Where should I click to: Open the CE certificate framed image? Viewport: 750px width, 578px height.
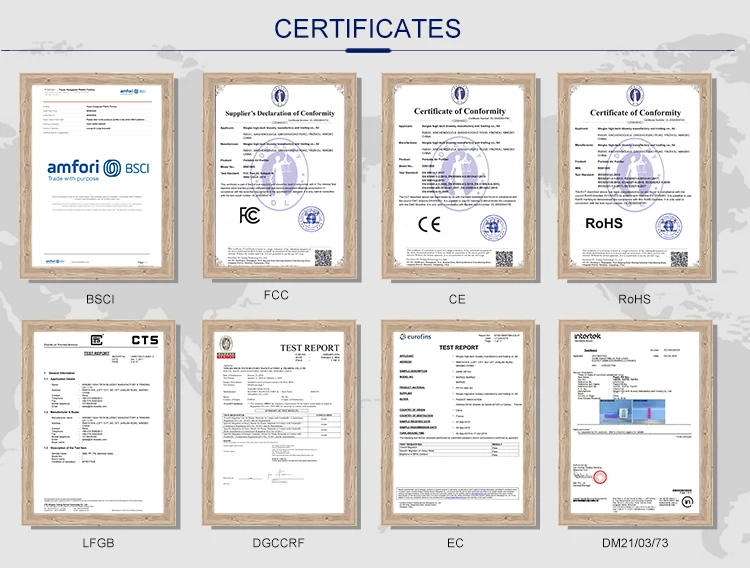pos(458,176)
